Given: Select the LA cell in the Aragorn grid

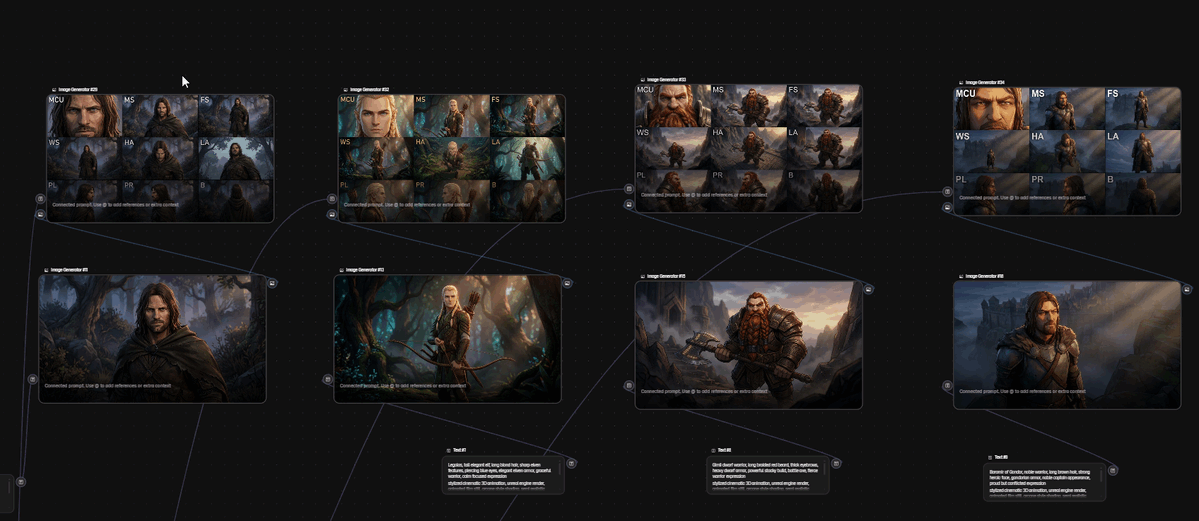Looking at the screenshot, I should [x=236, y=158].
